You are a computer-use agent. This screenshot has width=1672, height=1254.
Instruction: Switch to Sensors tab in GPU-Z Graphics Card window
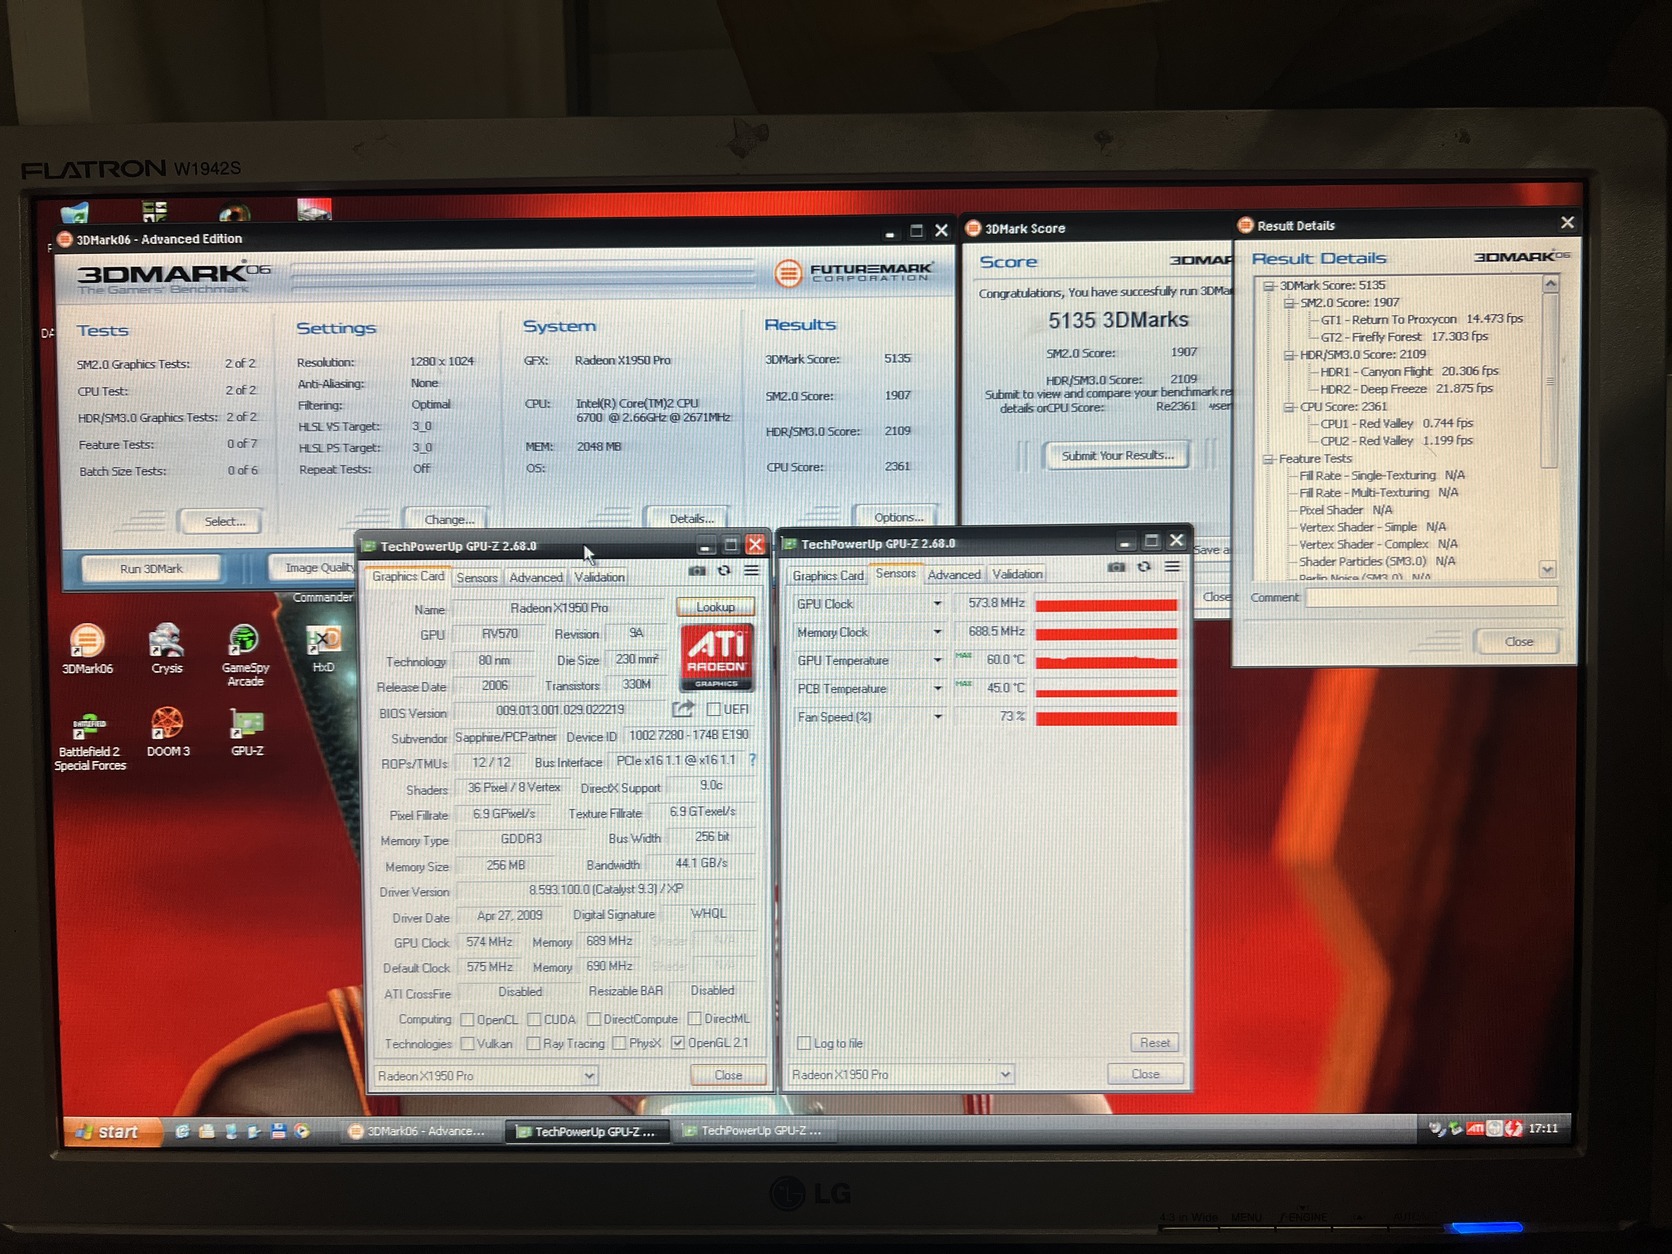coord(477,578)
